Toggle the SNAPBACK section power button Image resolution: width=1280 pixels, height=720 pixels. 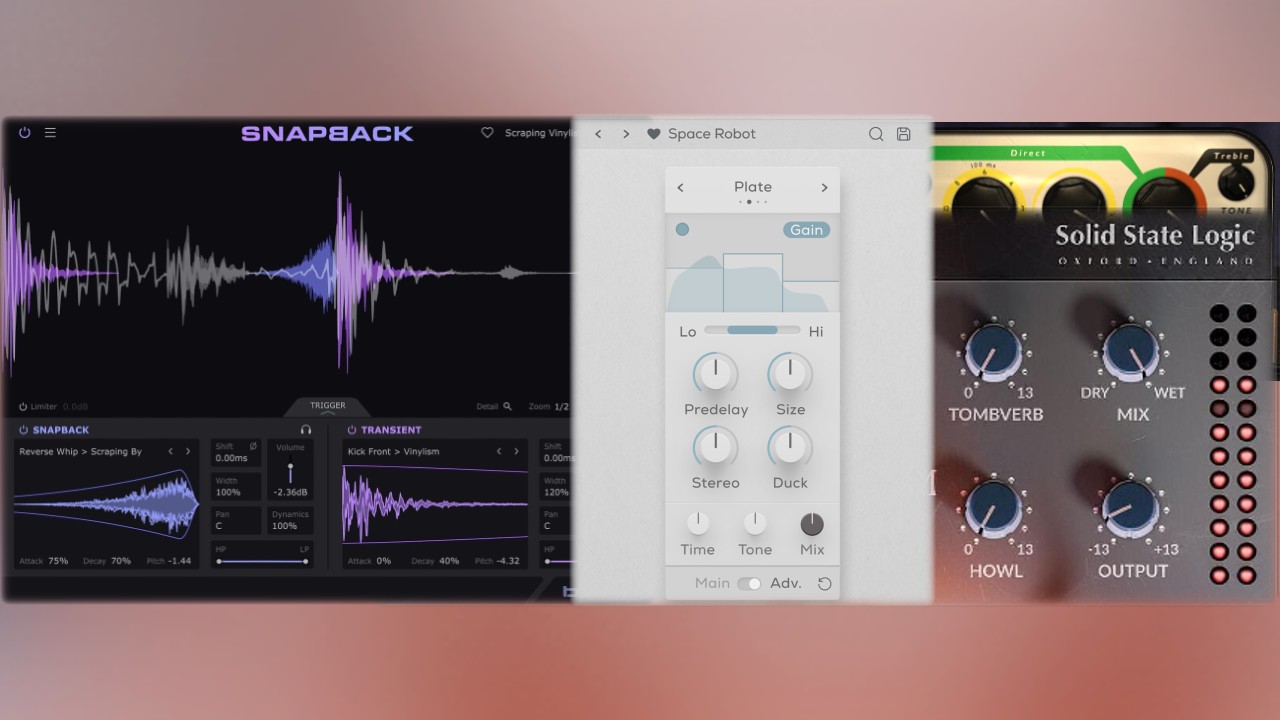click(x=23, y=430)
